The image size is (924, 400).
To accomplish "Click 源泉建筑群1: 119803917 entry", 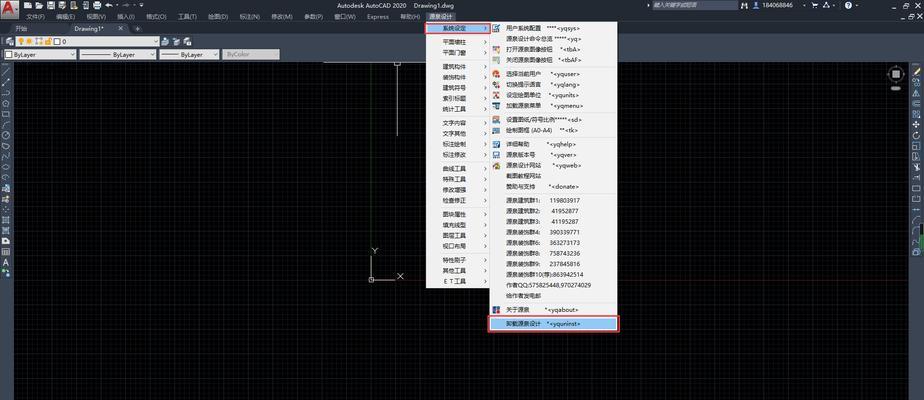I will tap(542, 200).
